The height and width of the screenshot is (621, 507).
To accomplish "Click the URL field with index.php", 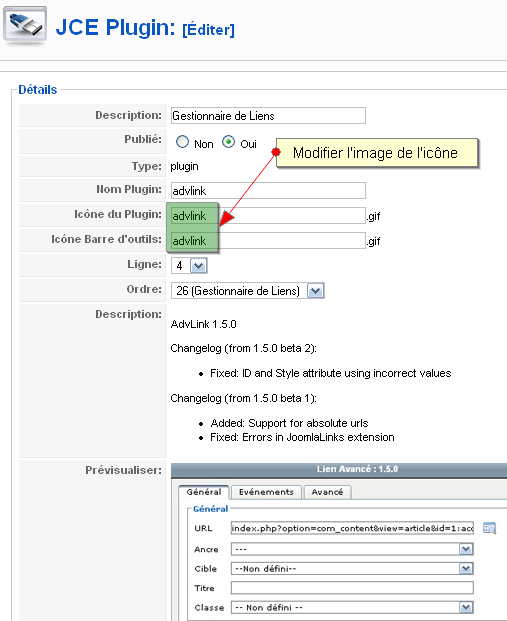I will [352, 528].
